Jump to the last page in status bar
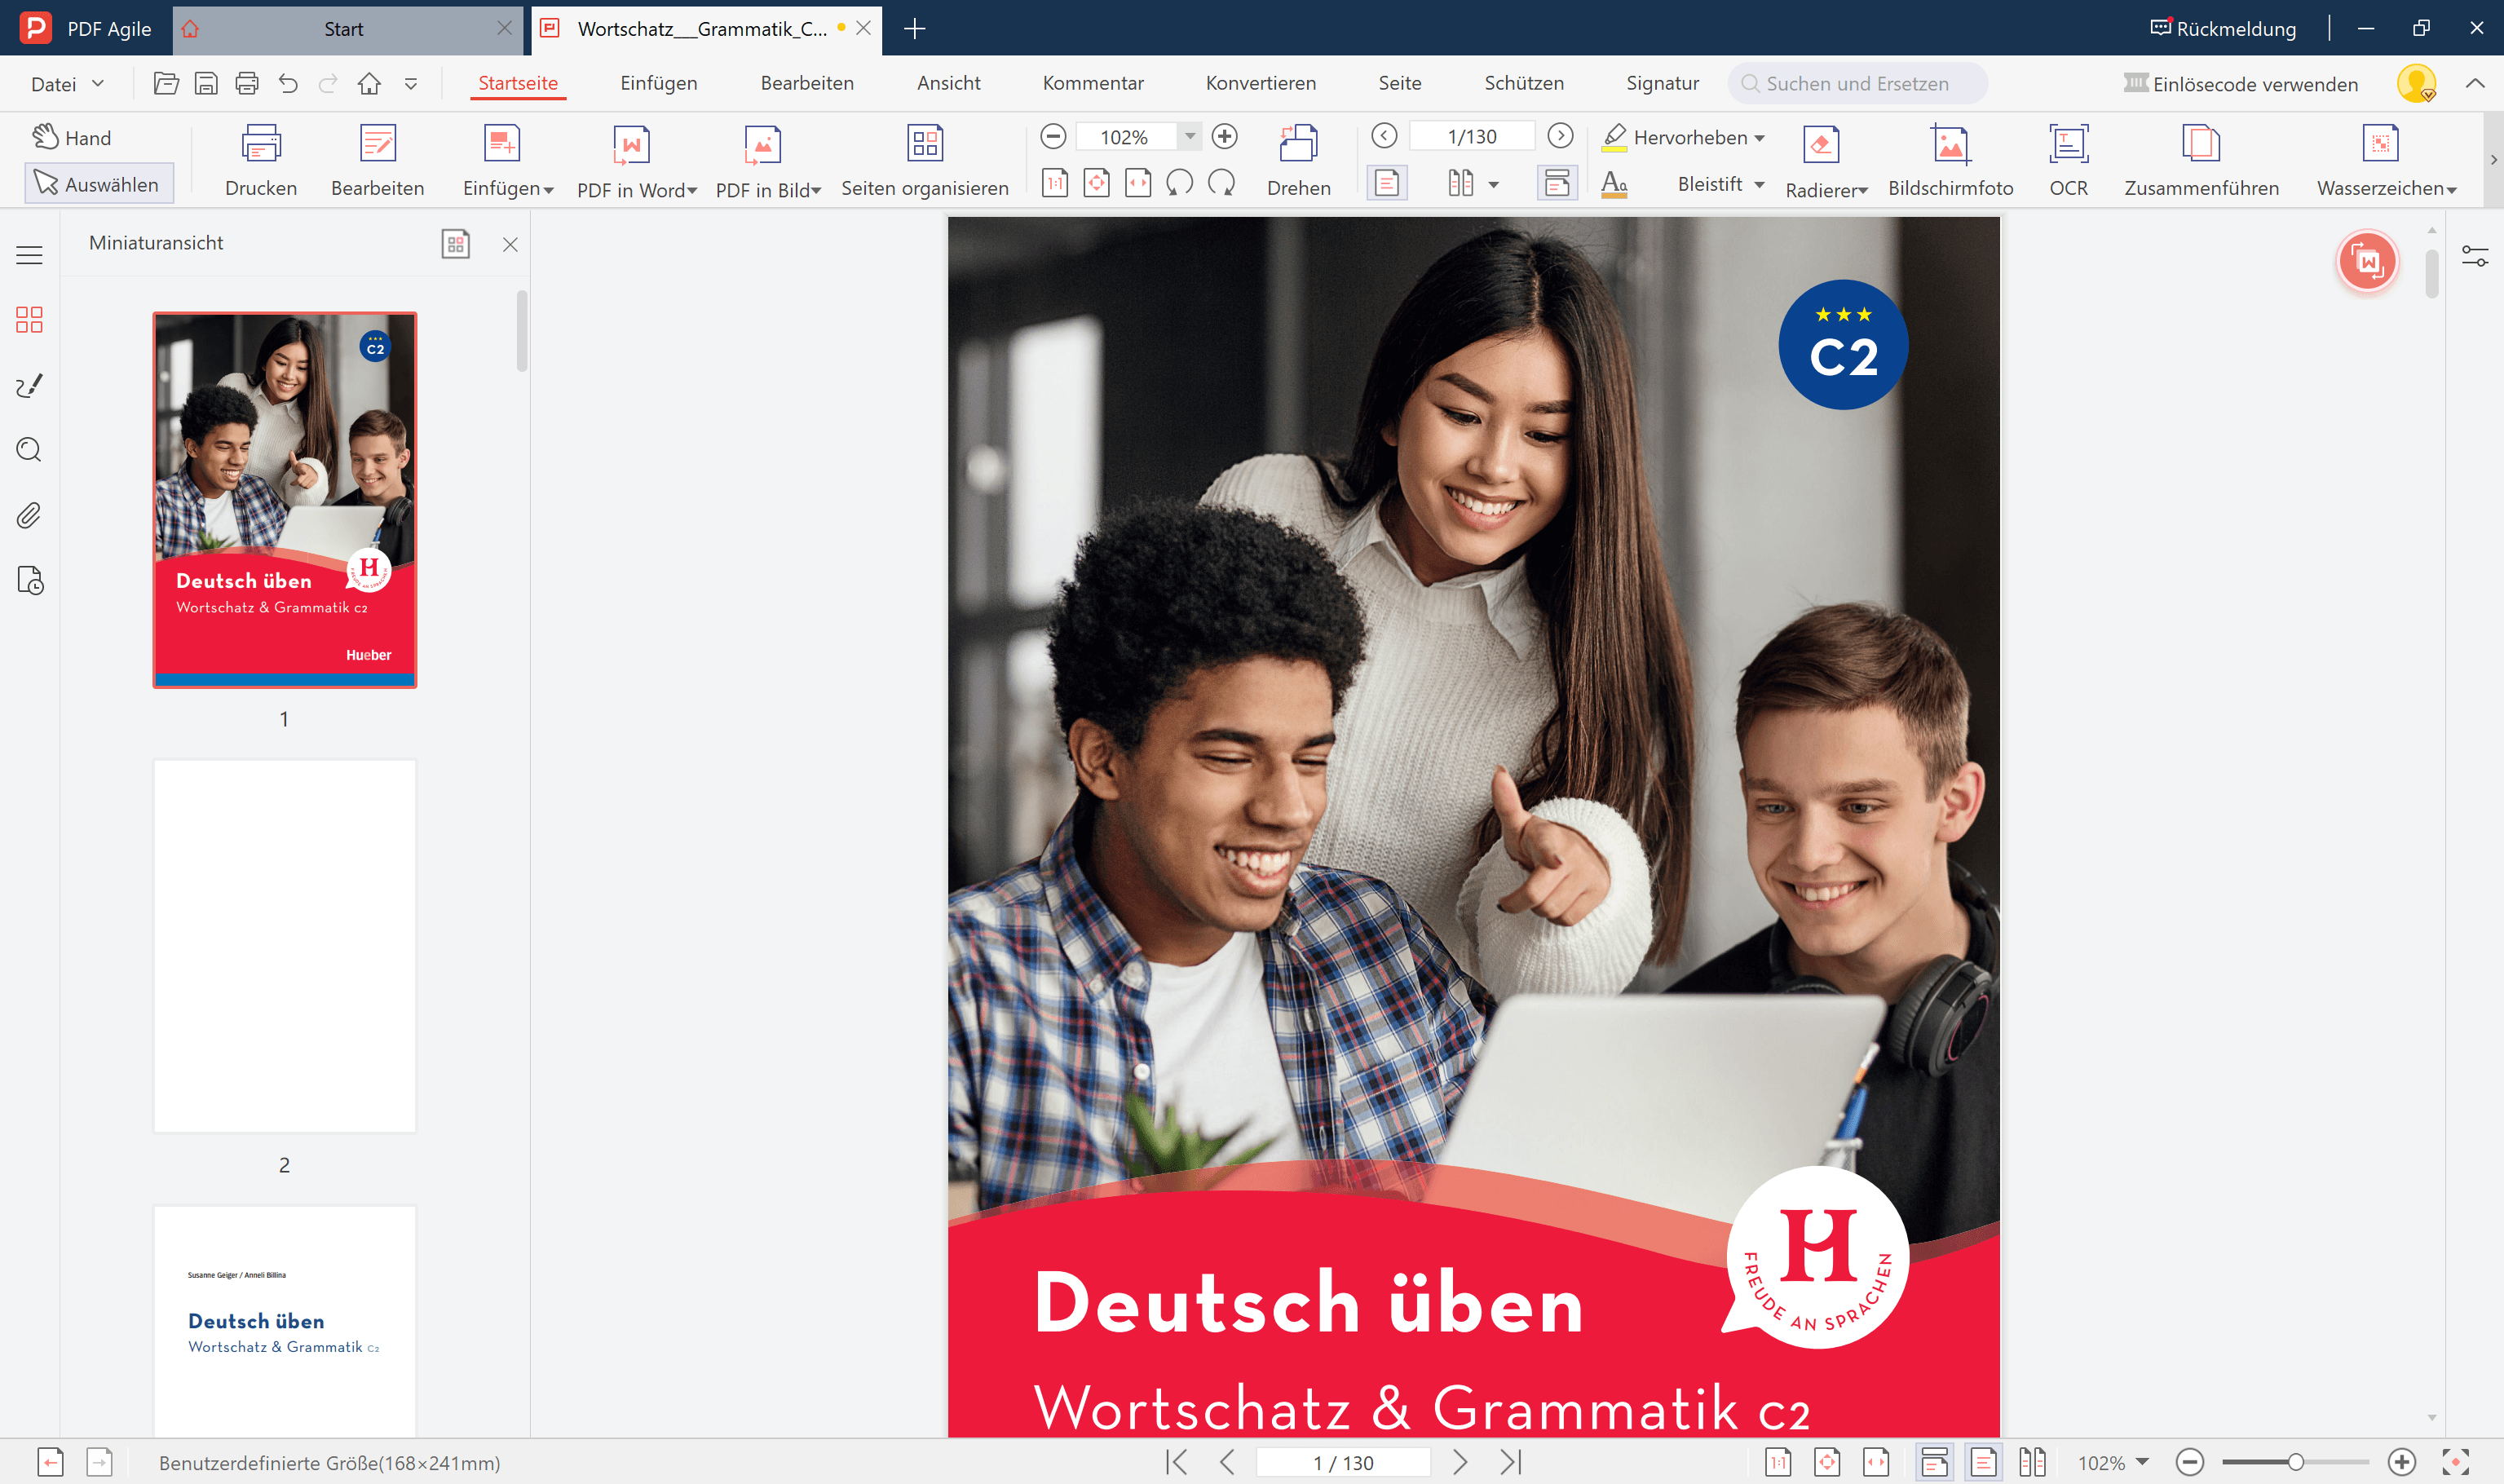 click(x=1511, y=1462)
